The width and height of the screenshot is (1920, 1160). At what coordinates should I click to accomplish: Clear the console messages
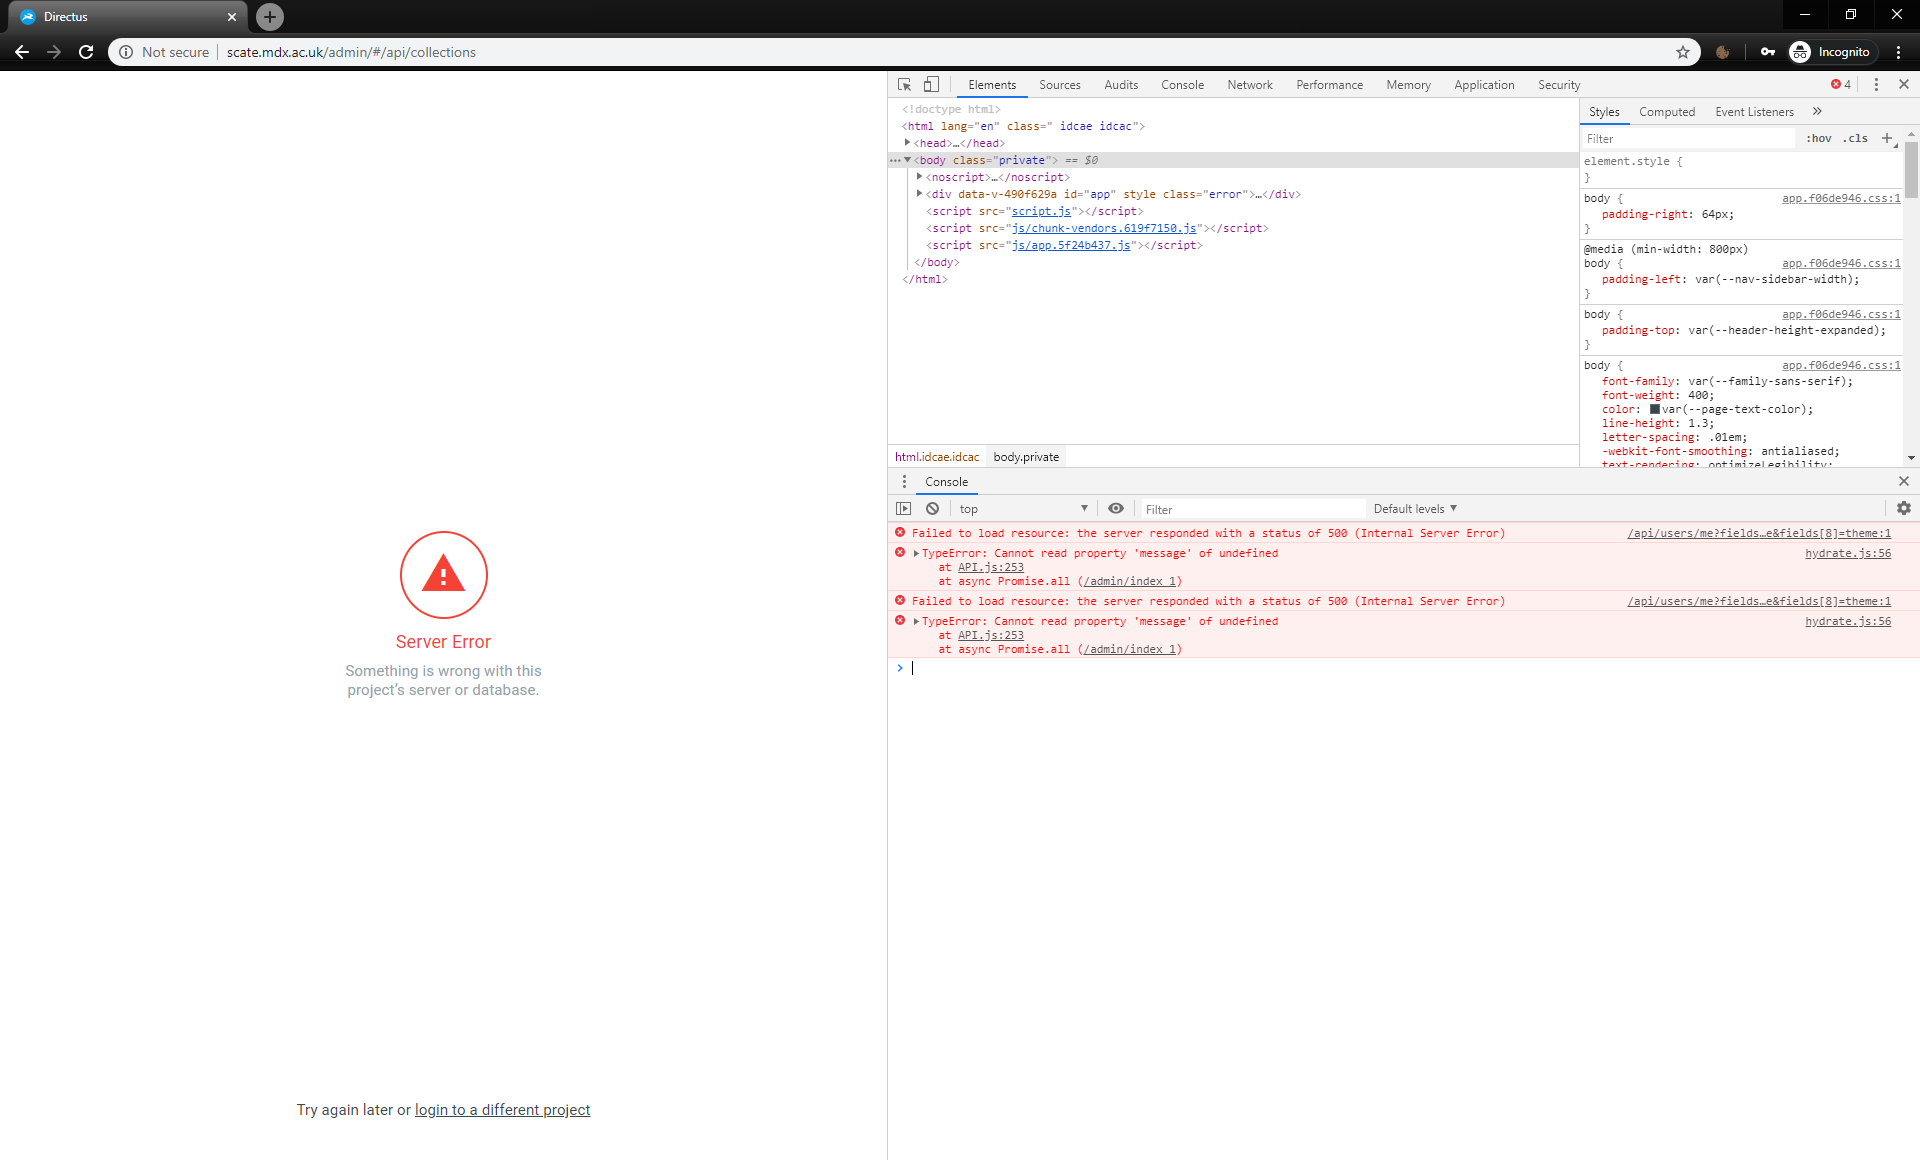(933, 508)
